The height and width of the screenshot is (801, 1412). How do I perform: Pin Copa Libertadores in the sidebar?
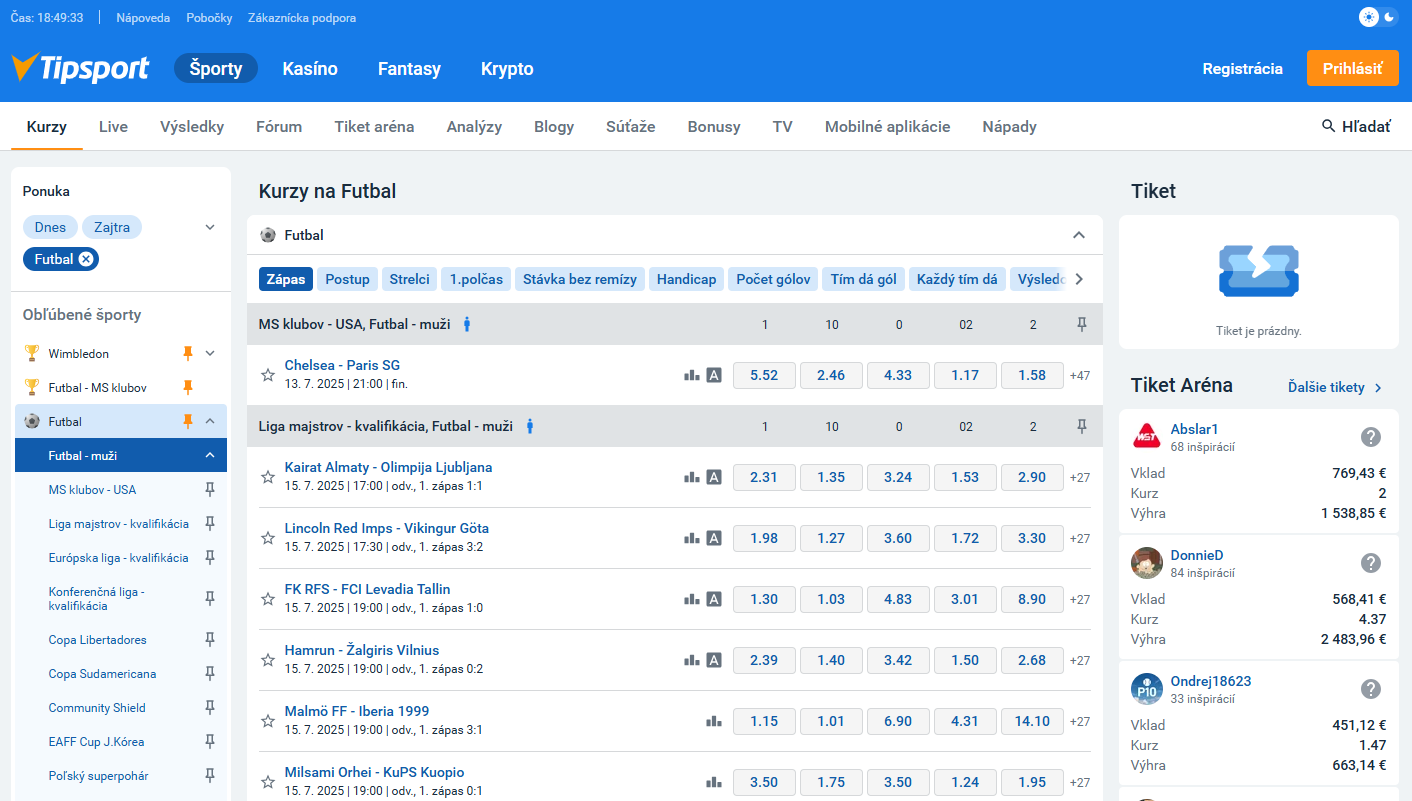210,640
